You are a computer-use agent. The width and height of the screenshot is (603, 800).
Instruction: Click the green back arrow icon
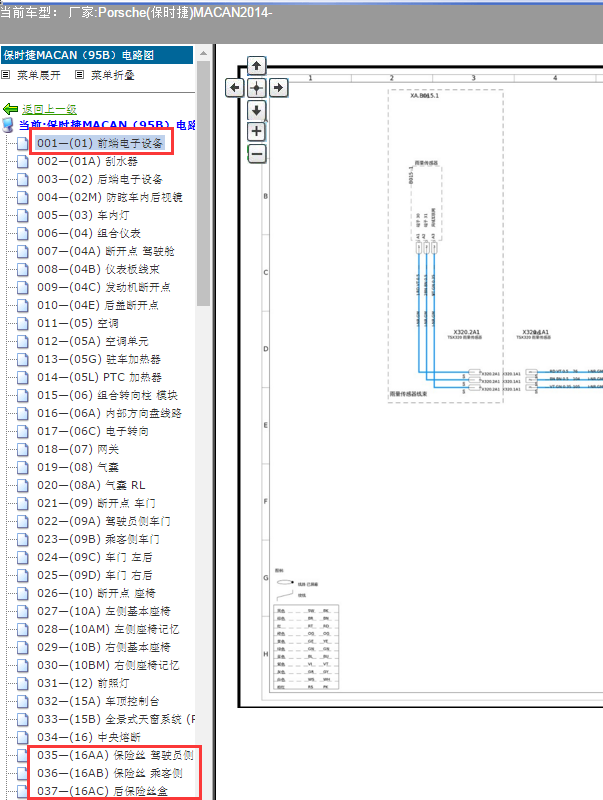10,109
